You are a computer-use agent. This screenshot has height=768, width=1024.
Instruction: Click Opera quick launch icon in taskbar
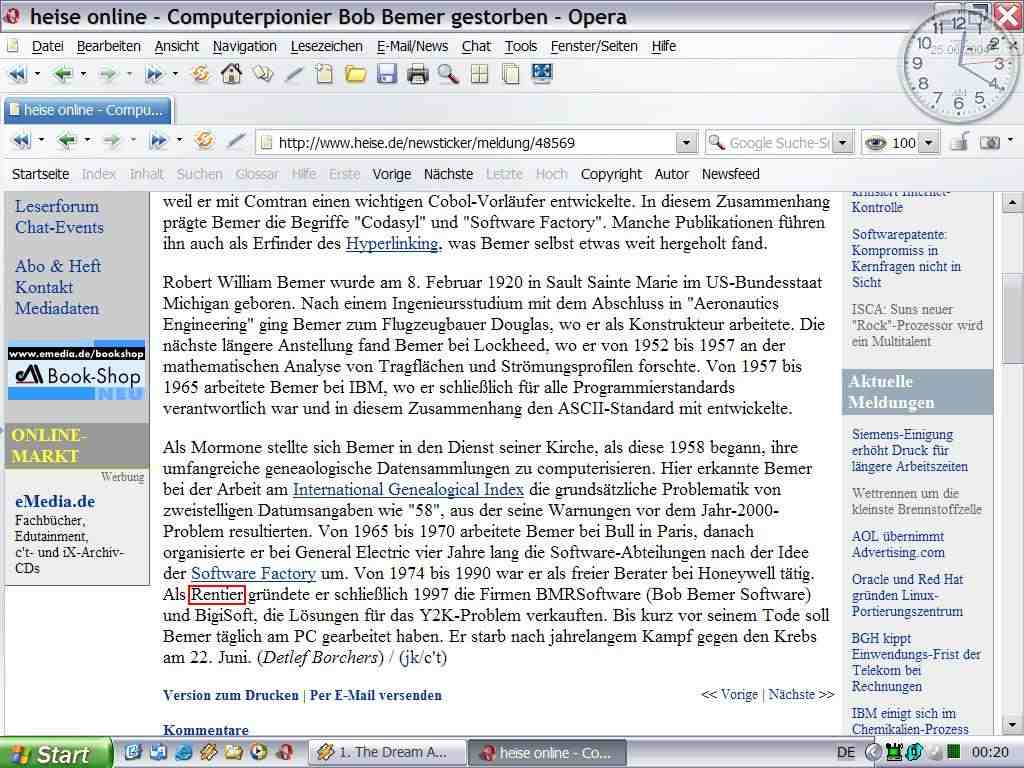coord(285,752)
